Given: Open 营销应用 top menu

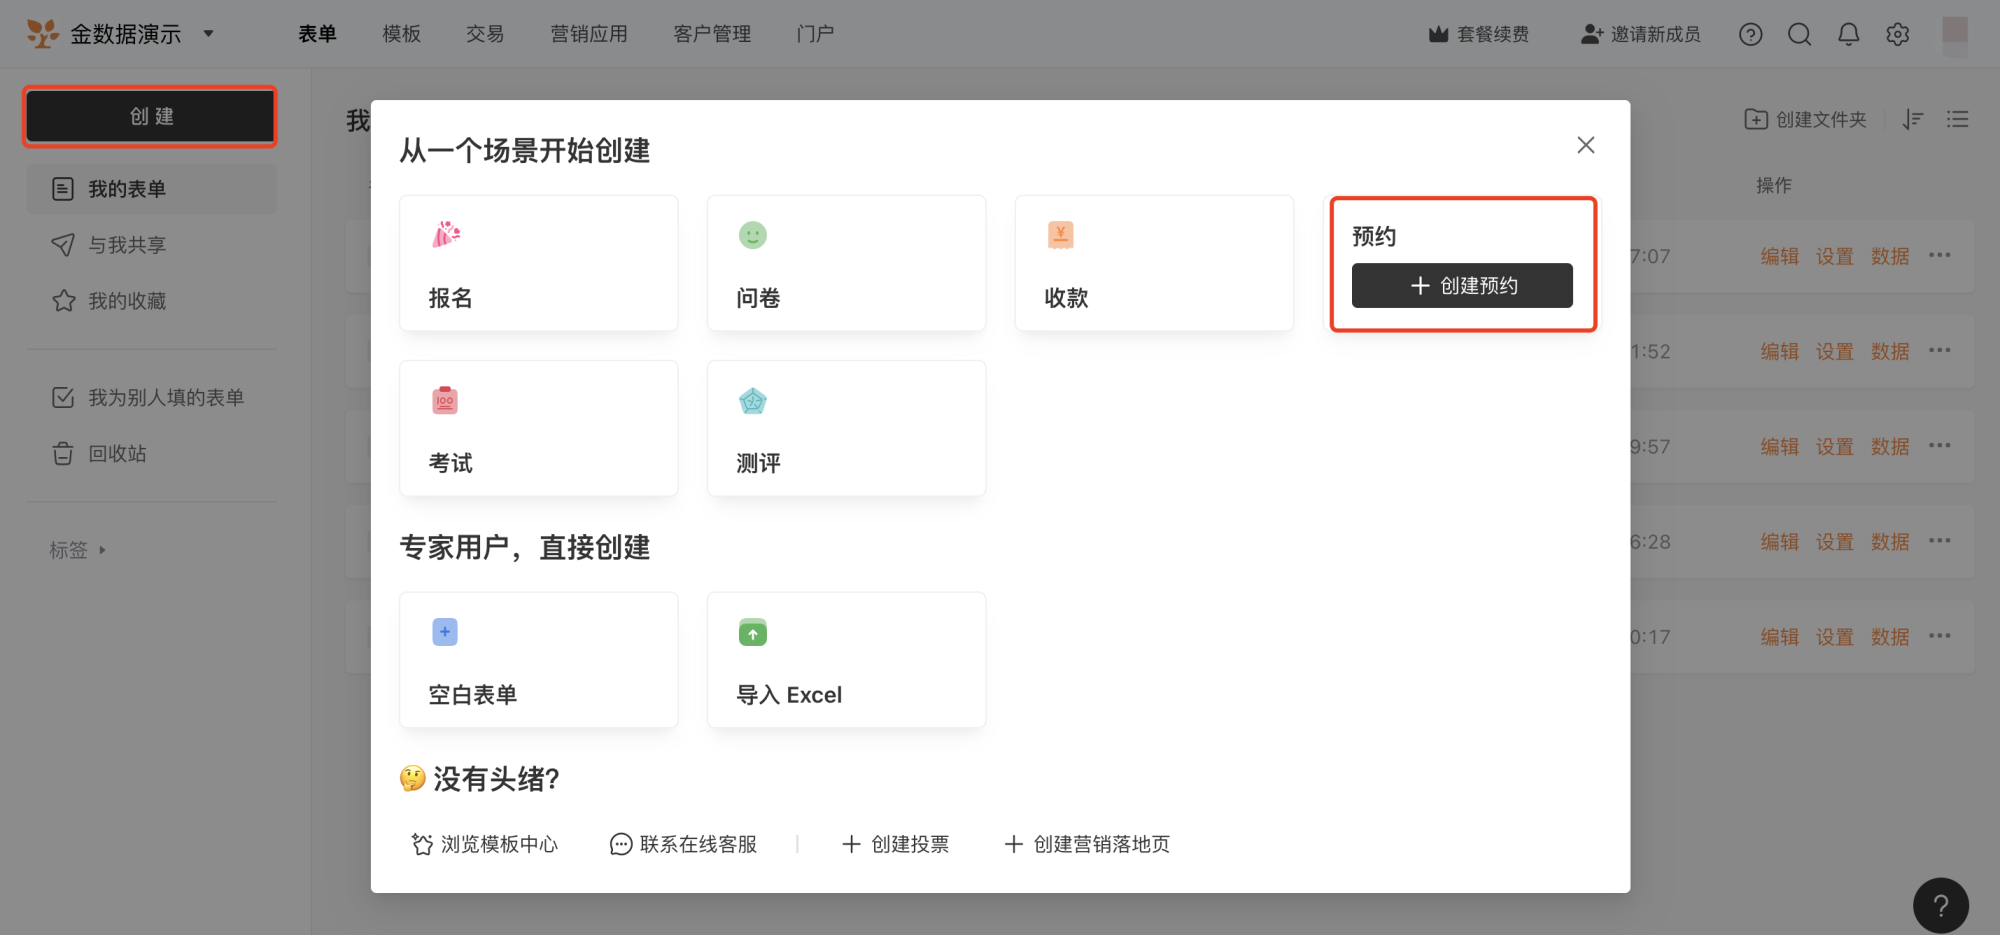Looking at the screenshot, I should click(589, 34).
